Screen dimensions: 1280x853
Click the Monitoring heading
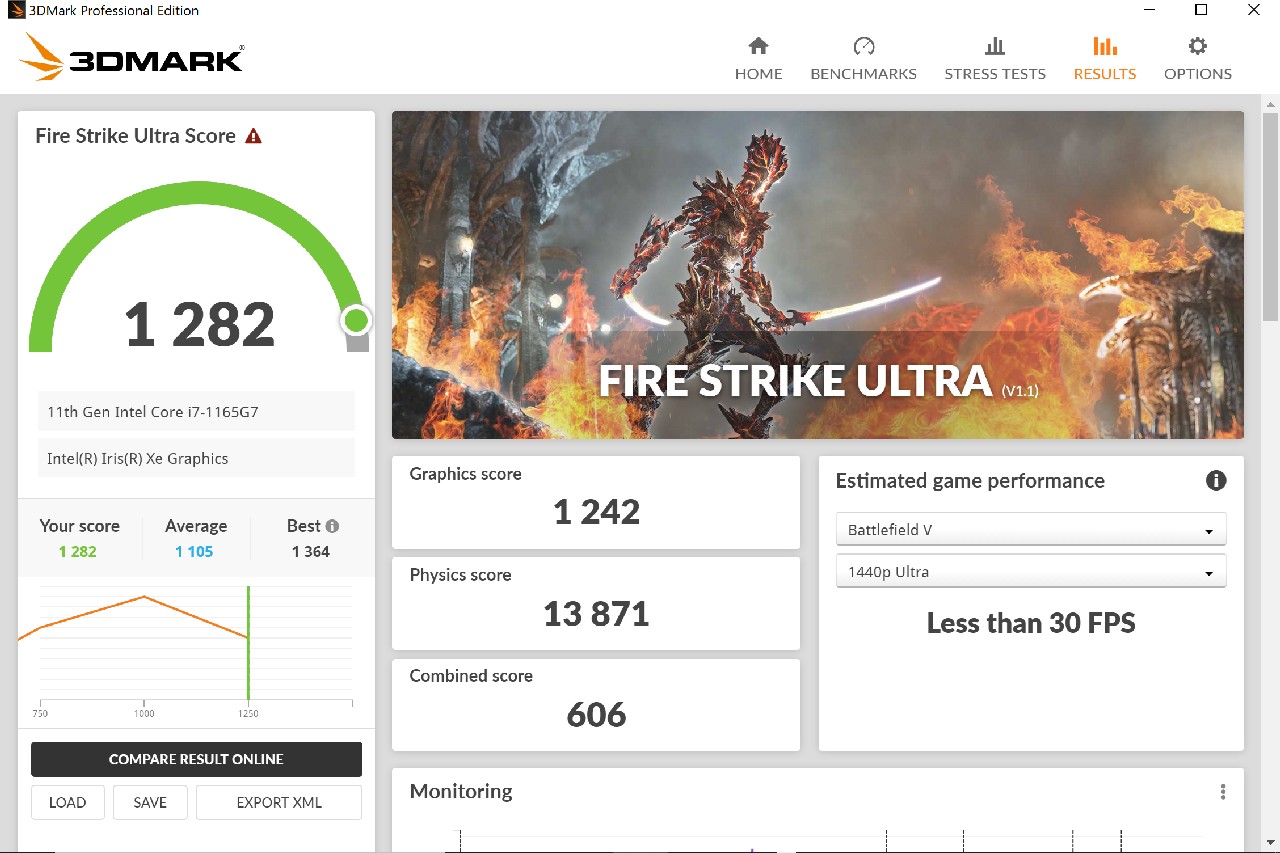[461, 791]
